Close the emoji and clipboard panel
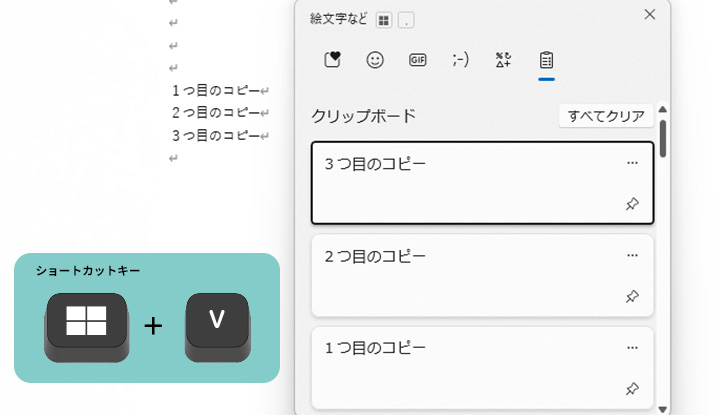The width and height of the screenshot is (715, 415). pos(650,15)
